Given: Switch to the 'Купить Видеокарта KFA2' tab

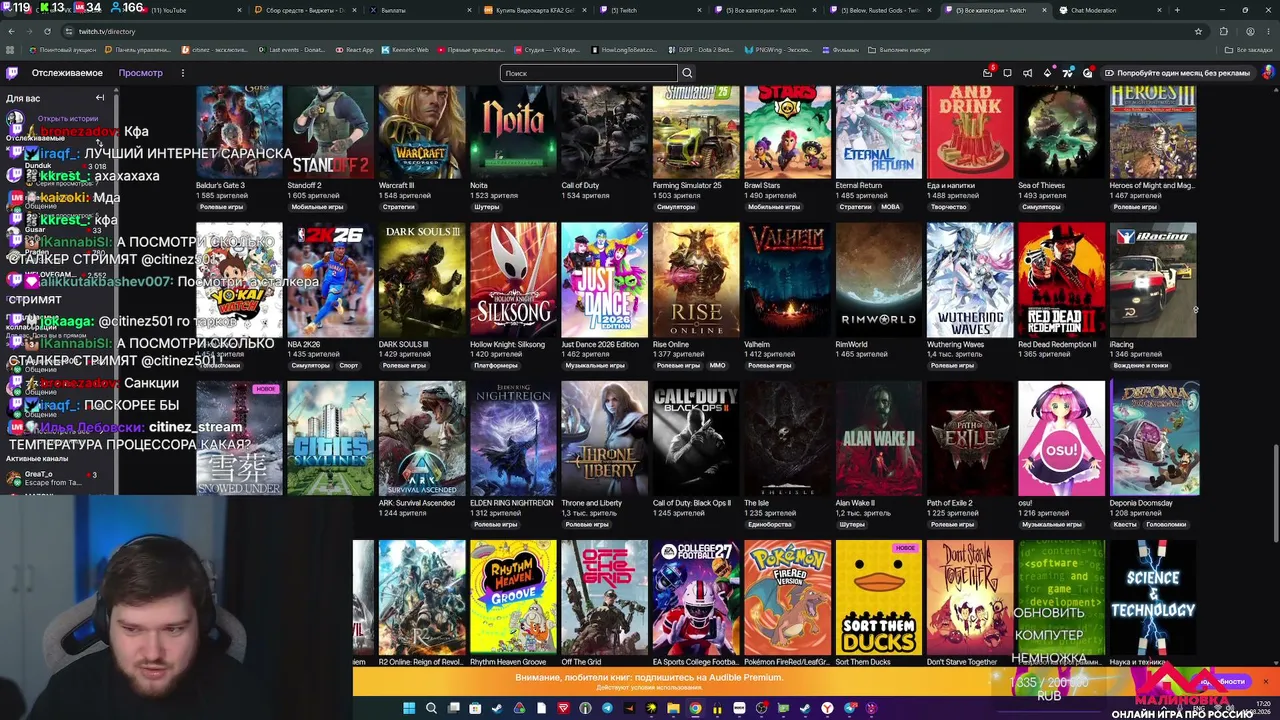Looking at the screenshot, I should point(535,10).
